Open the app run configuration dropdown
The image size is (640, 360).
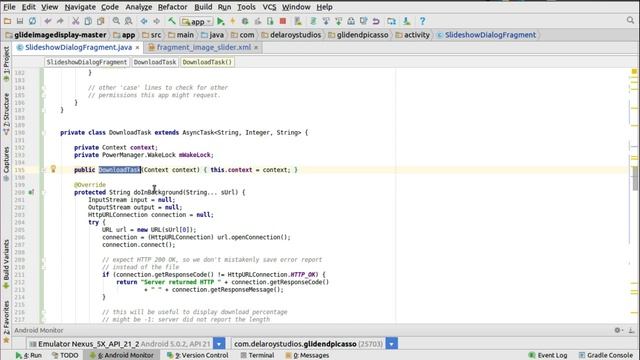pyautogui.click(x=197, y=21)
